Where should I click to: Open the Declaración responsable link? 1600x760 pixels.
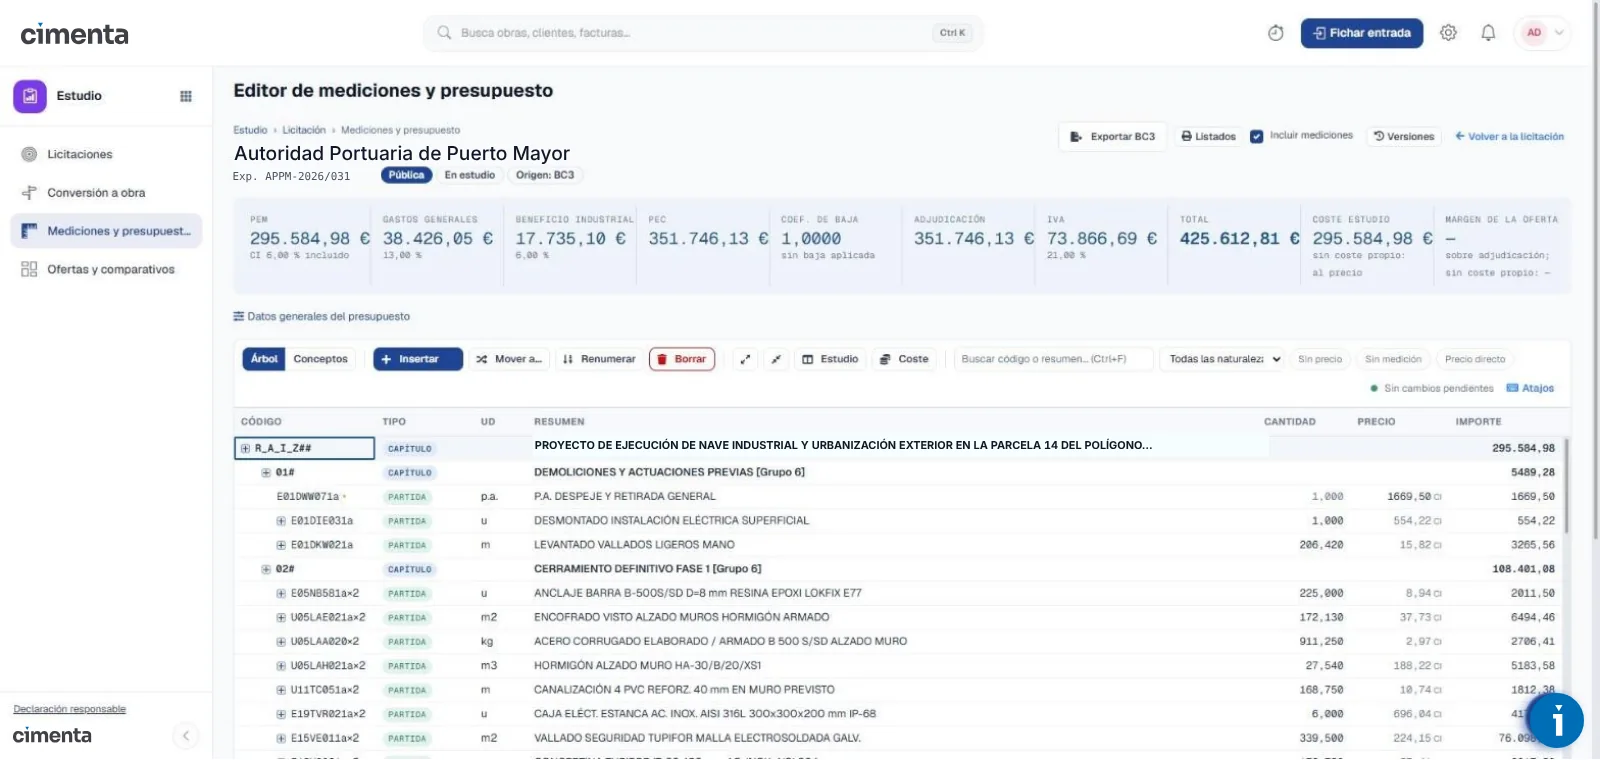click(70, 710)
